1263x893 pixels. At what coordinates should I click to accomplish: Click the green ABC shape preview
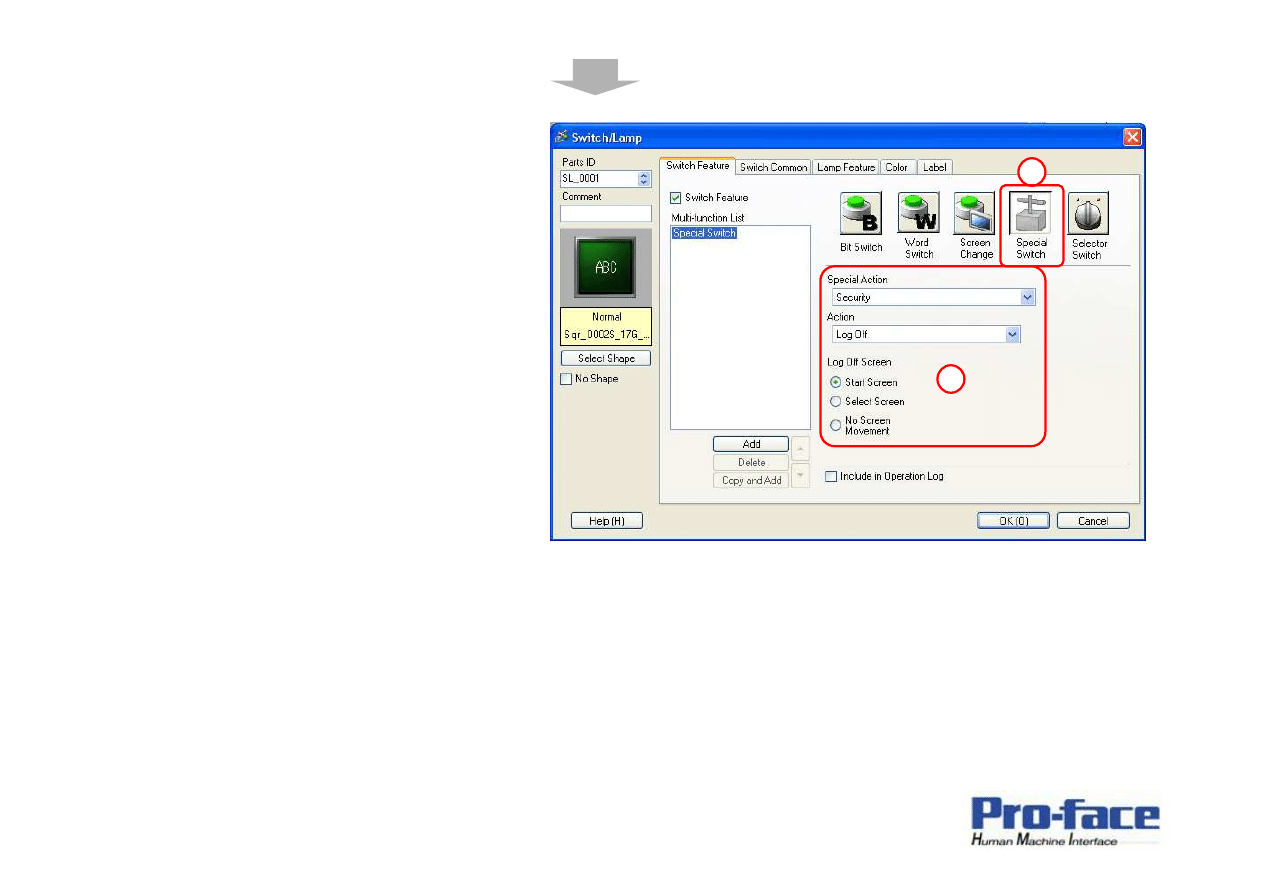606,267
